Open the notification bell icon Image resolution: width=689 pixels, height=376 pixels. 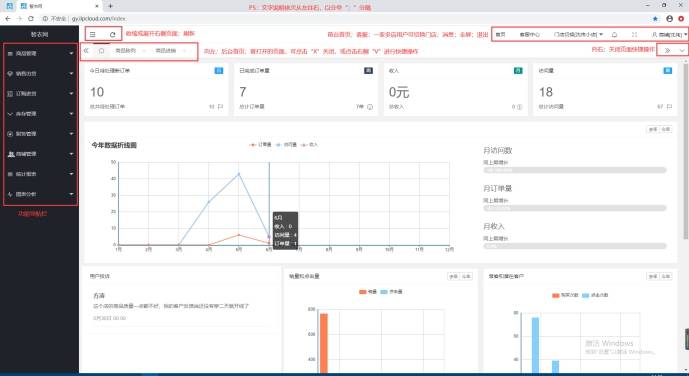point(614,34)
